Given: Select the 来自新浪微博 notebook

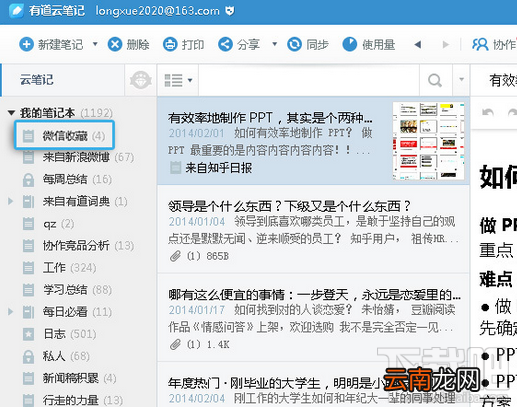Looking at the screenshot, I should coord(79,157).
